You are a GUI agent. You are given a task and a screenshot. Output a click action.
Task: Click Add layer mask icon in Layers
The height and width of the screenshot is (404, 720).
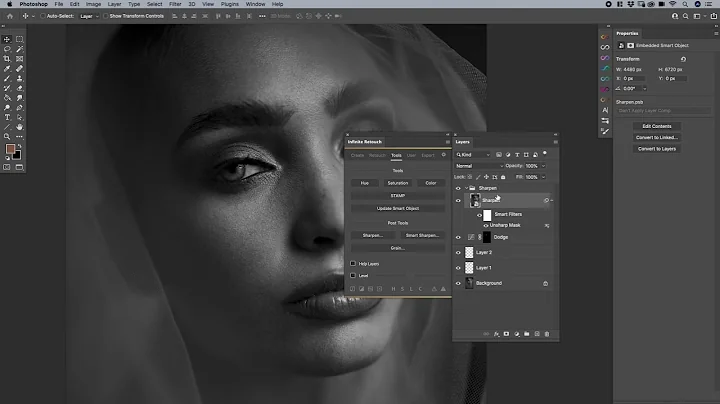(506, 334)
